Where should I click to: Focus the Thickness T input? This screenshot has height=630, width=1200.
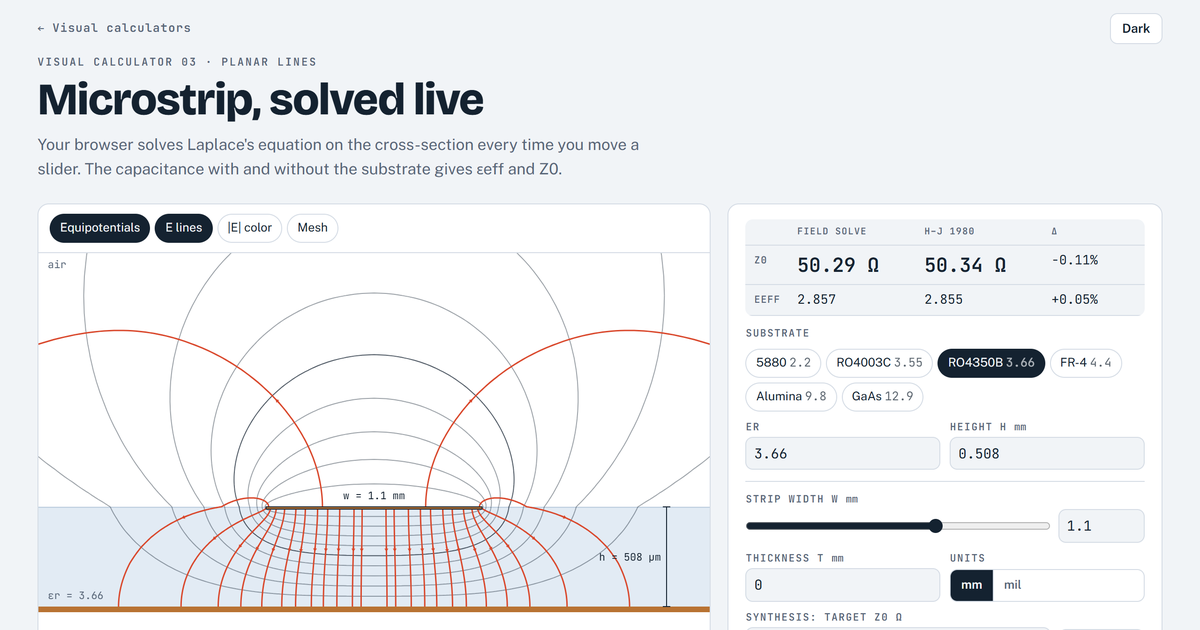[x=843, y=585]
